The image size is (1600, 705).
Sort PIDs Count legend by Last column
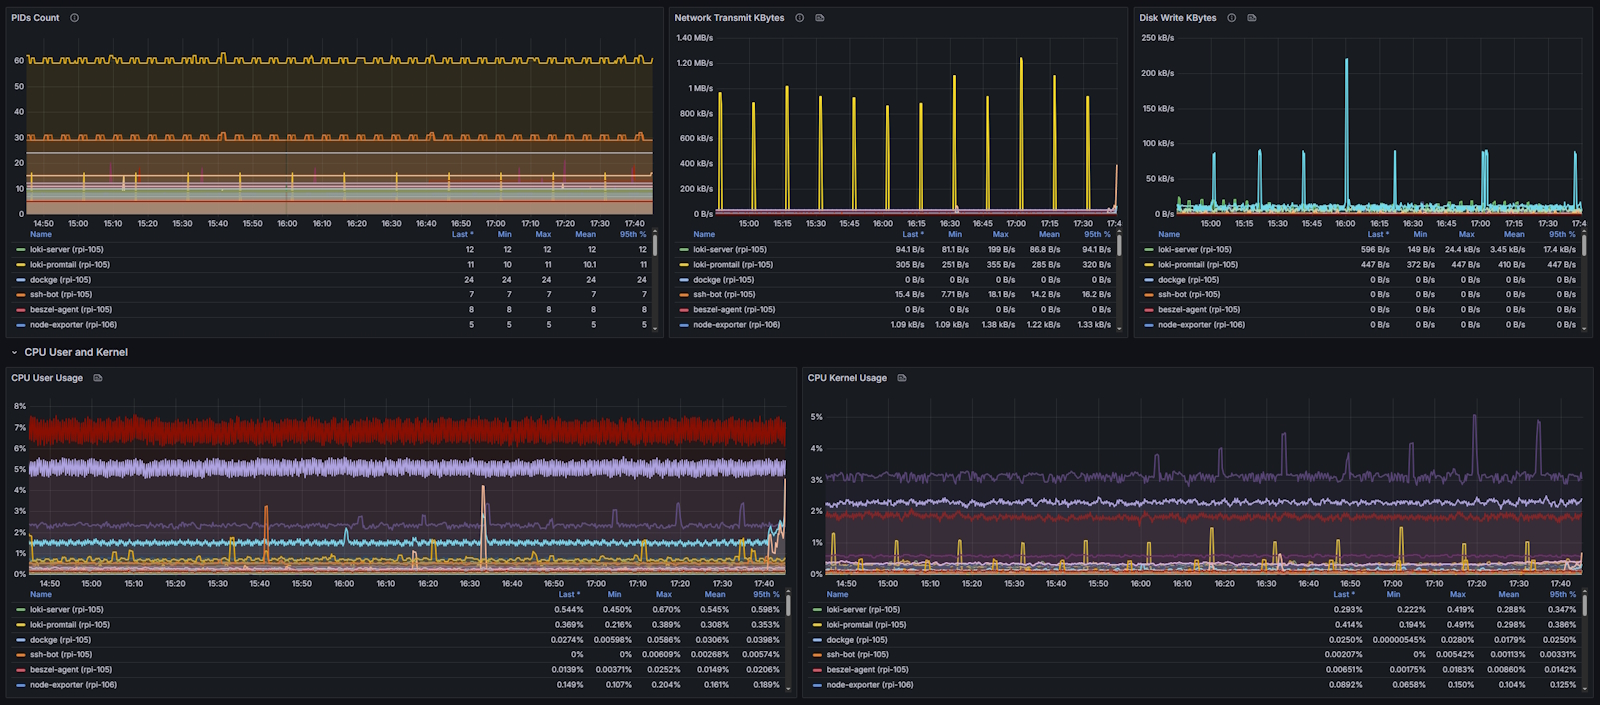pyautogui.click(x=460, y=234)
